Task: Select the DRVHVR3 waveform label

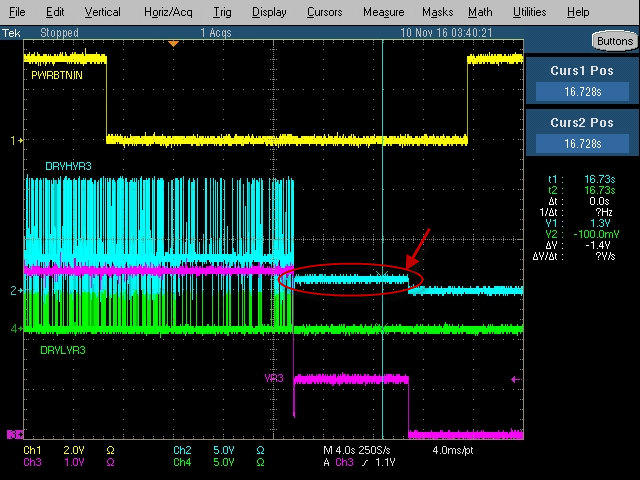Action: click(68, 166)
